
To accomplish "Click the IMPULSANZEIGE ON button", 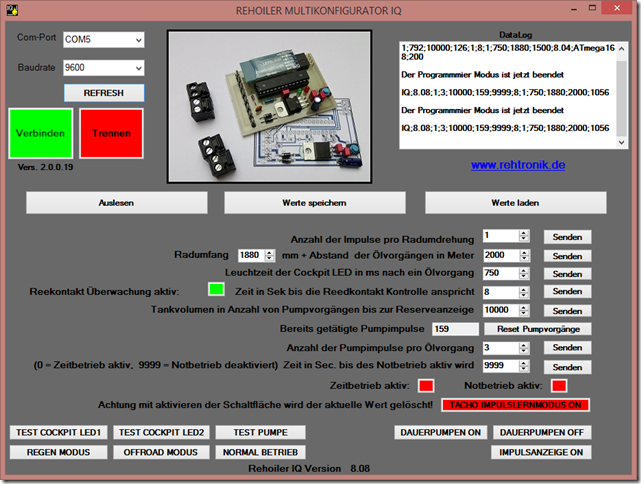I will pyautogui.click(x=541, y=452).
